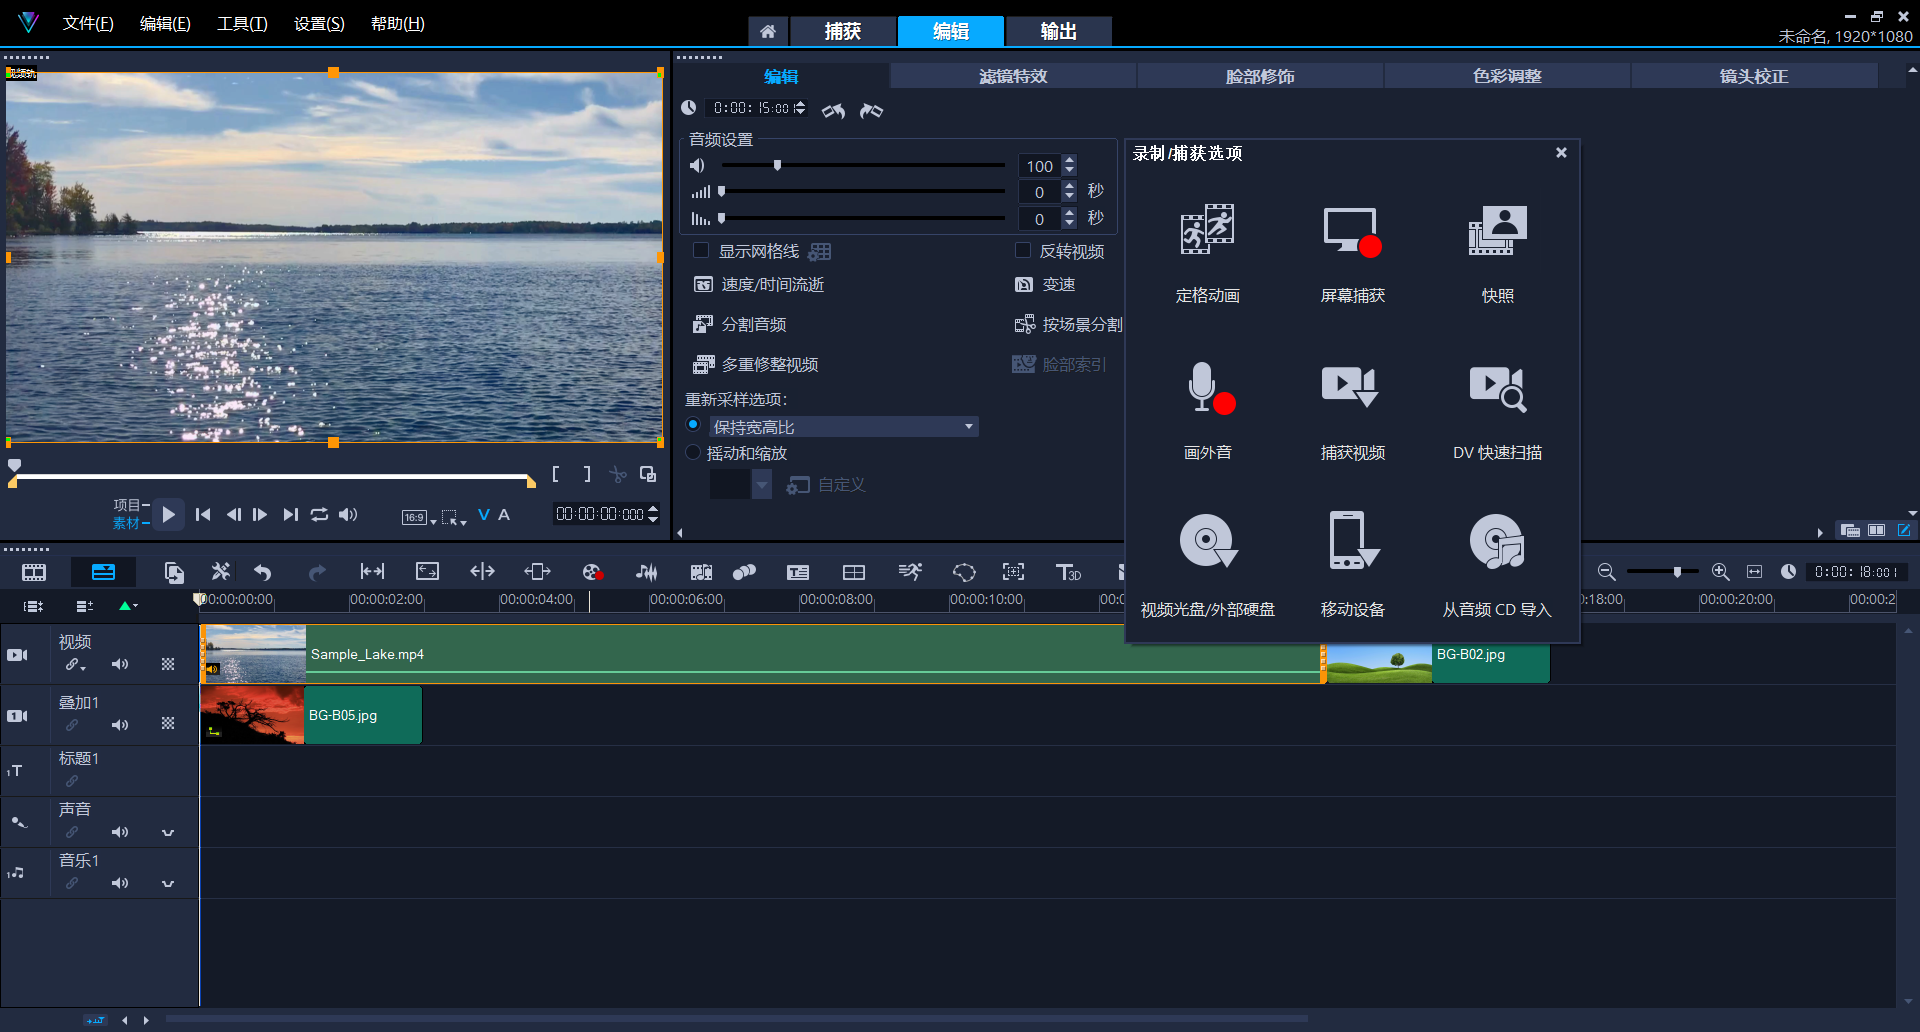Open the 定格动画 stop motion option
The image size is (1920, 1032).
1207,252
